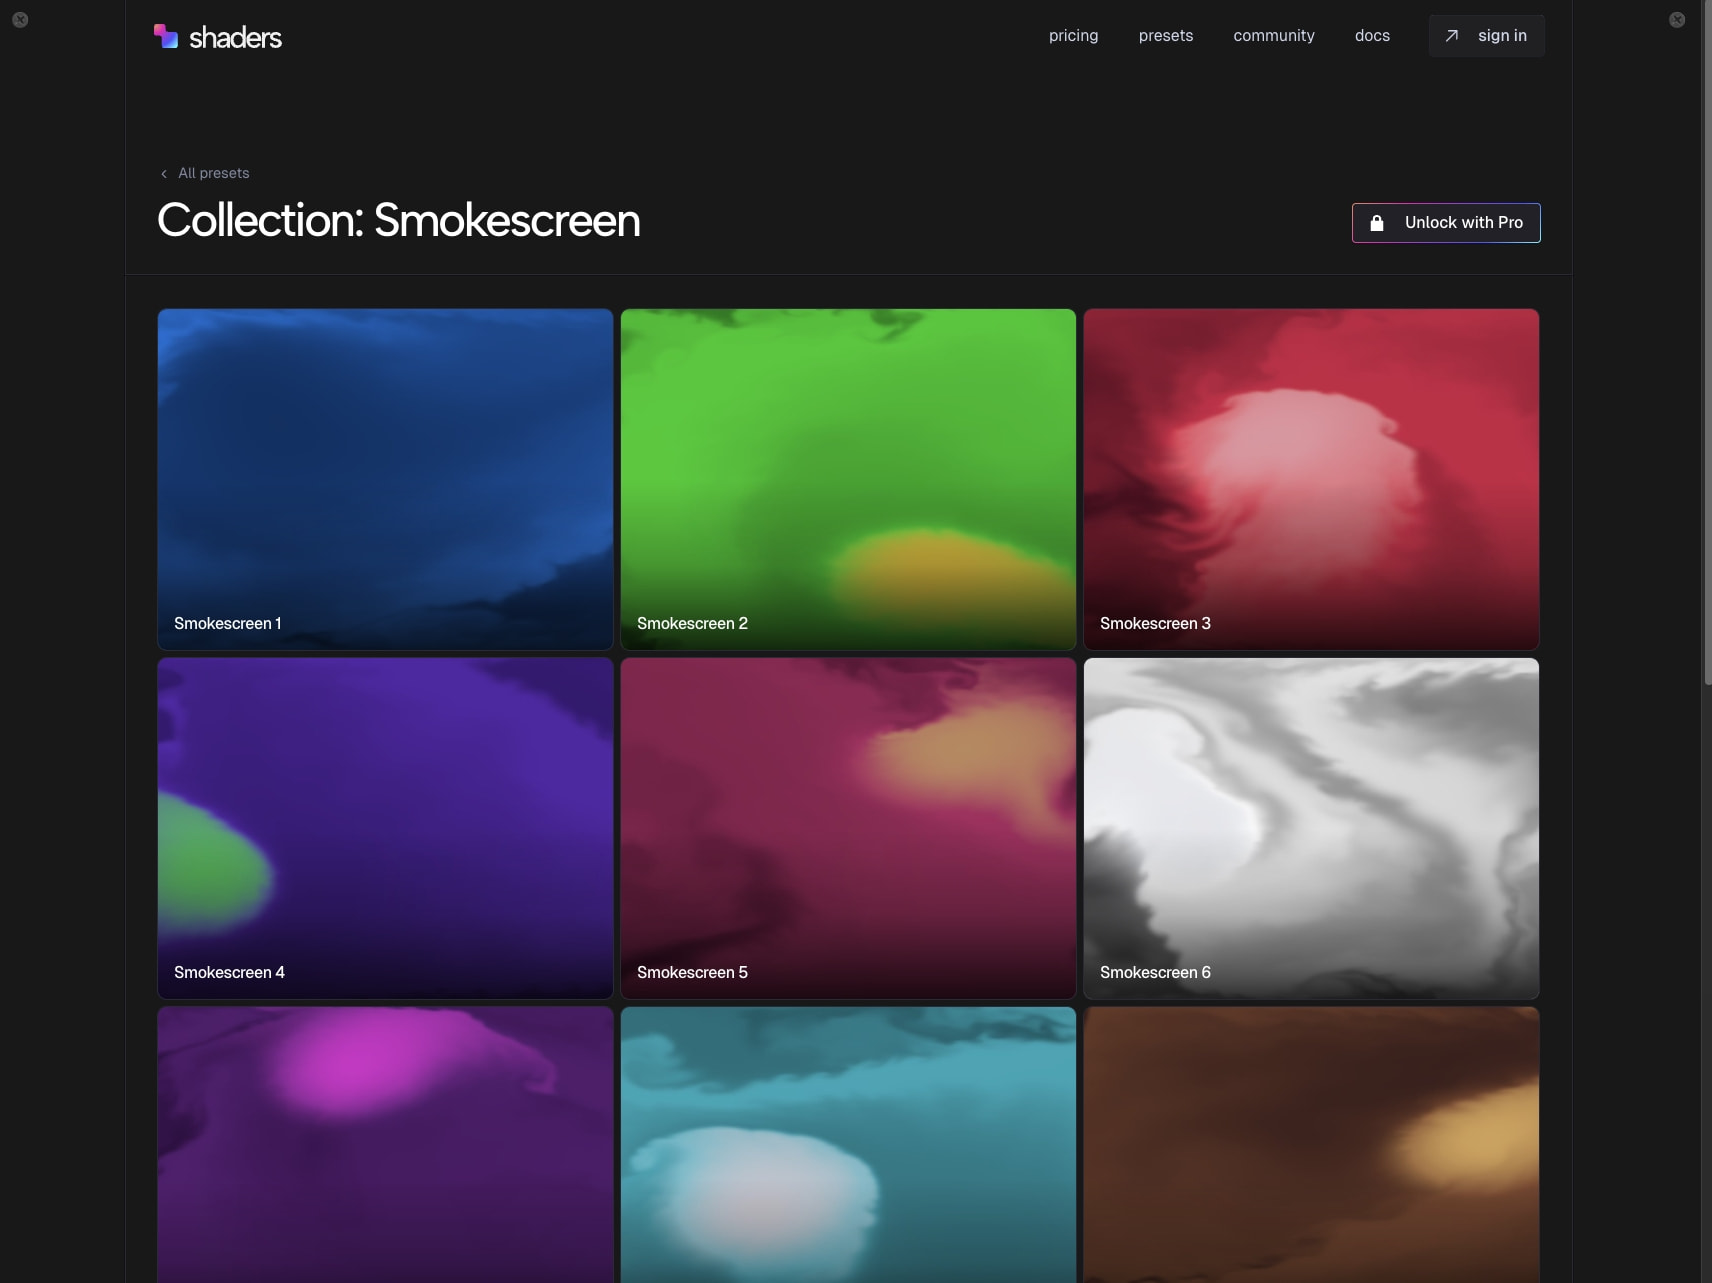Image resolution: width=1712 pixels, height=1283 pixels.
Task: Click the sign in button
Action: [x=1486, y=36]
